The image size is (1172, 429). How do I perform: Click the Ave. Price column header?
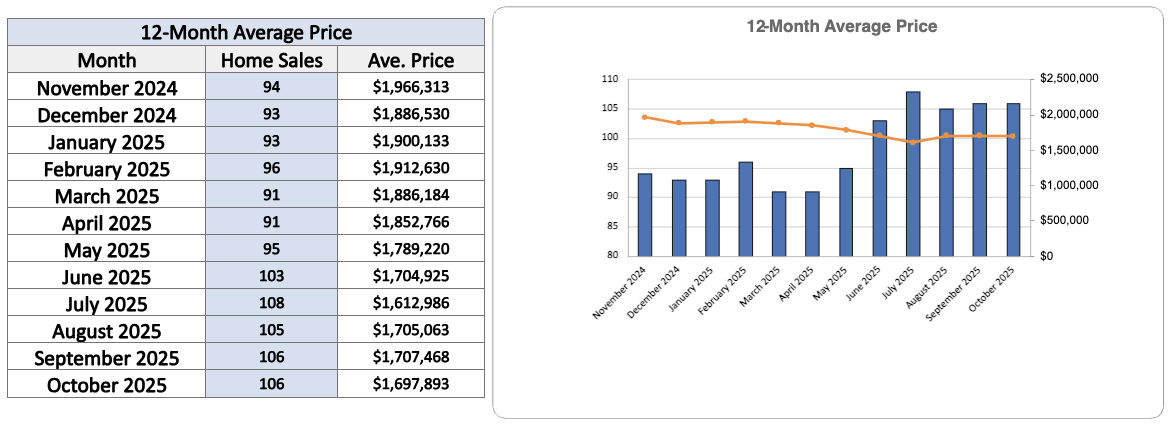click(411, 60)
